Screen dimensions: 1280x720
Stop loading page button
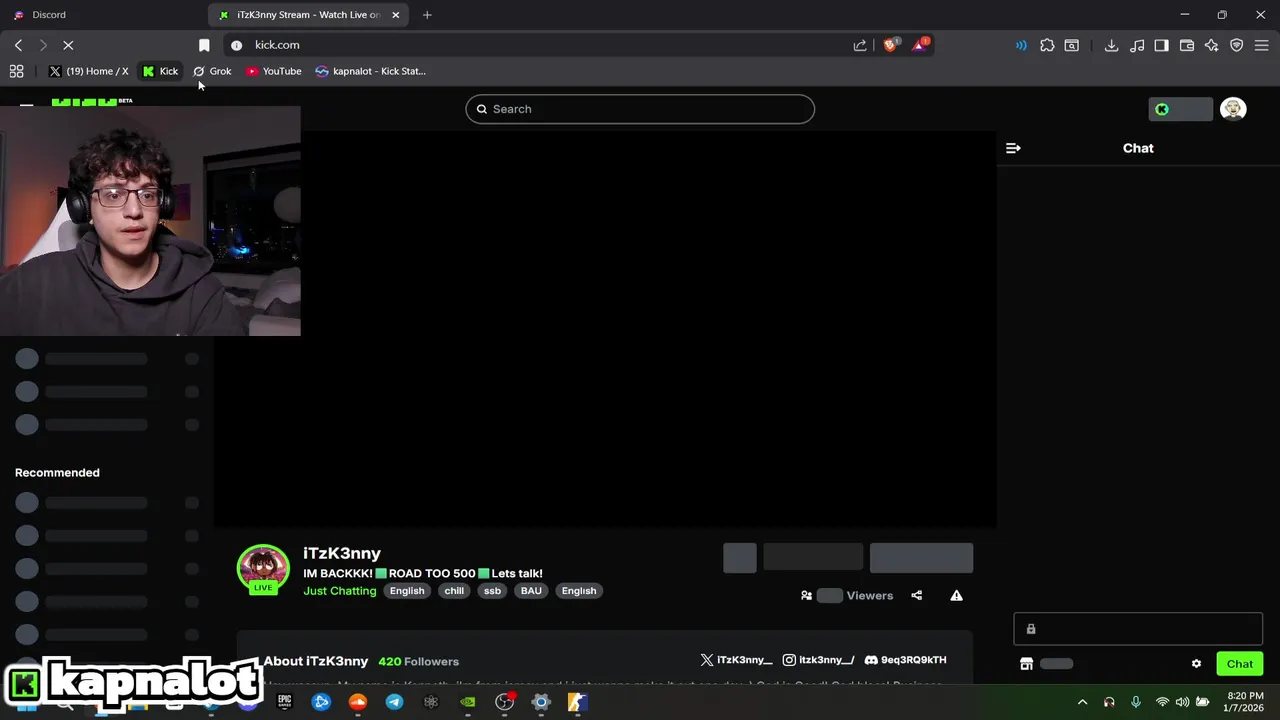[x=68, y=45]
